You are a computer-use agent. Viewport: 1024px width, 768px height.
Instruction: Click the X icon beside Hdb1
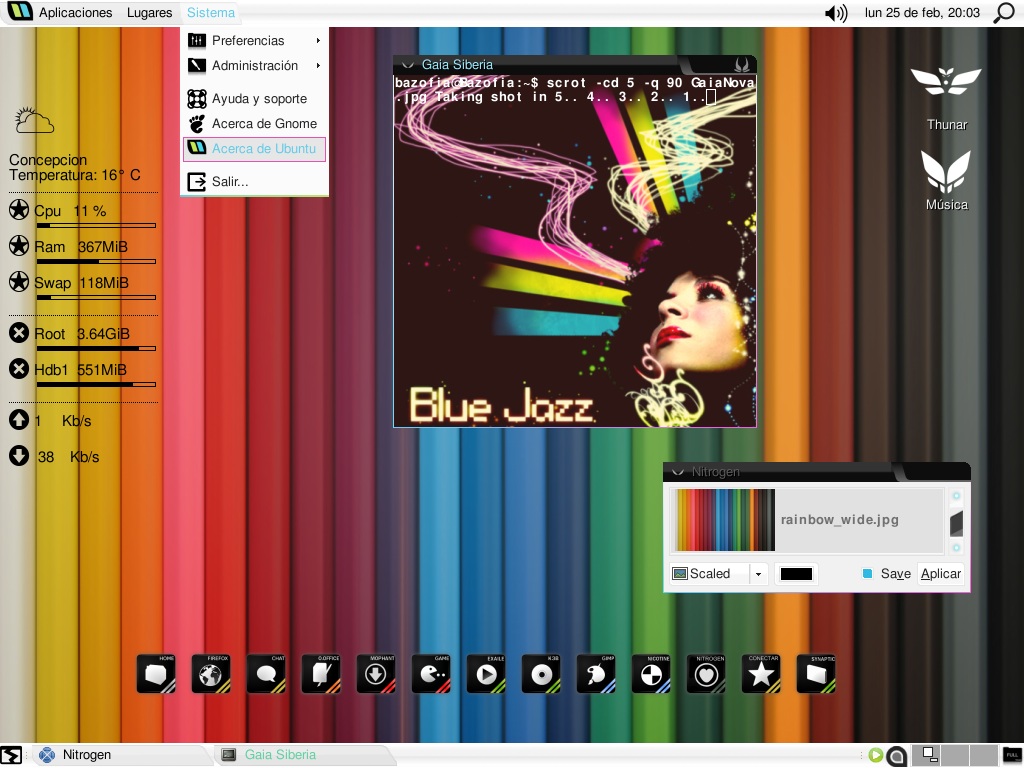19,369
